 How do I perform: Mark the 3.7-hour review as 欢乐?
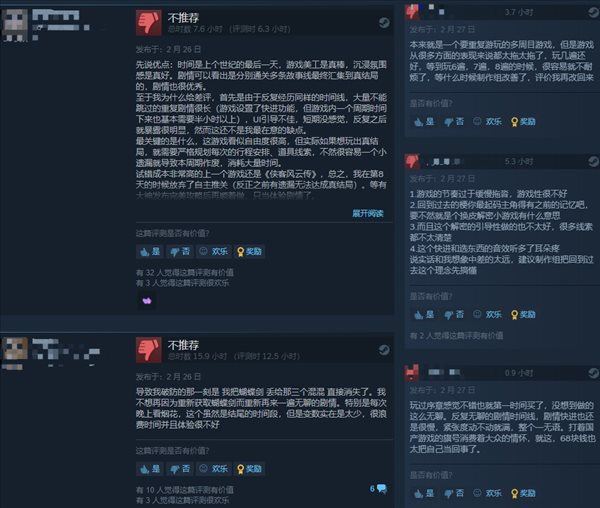coord(488,122)
